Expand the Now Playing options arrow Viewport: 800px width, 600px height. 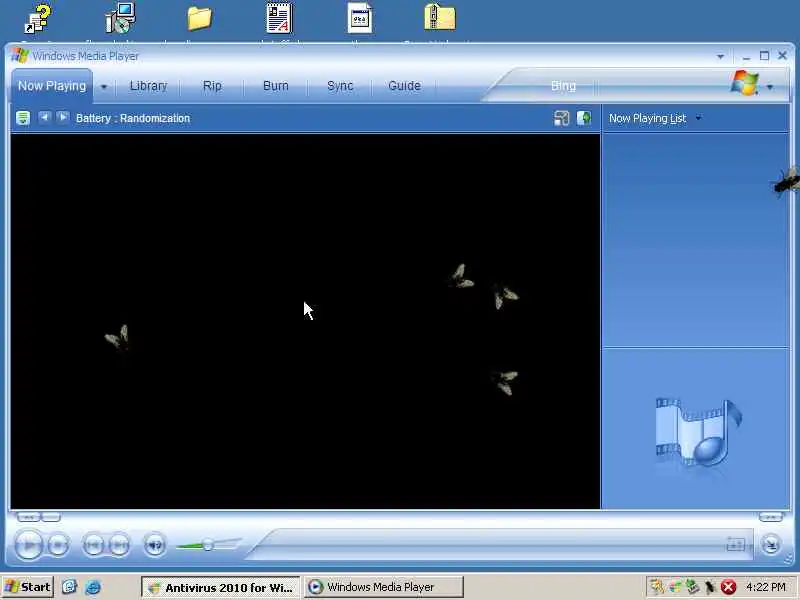click(104, 87)
